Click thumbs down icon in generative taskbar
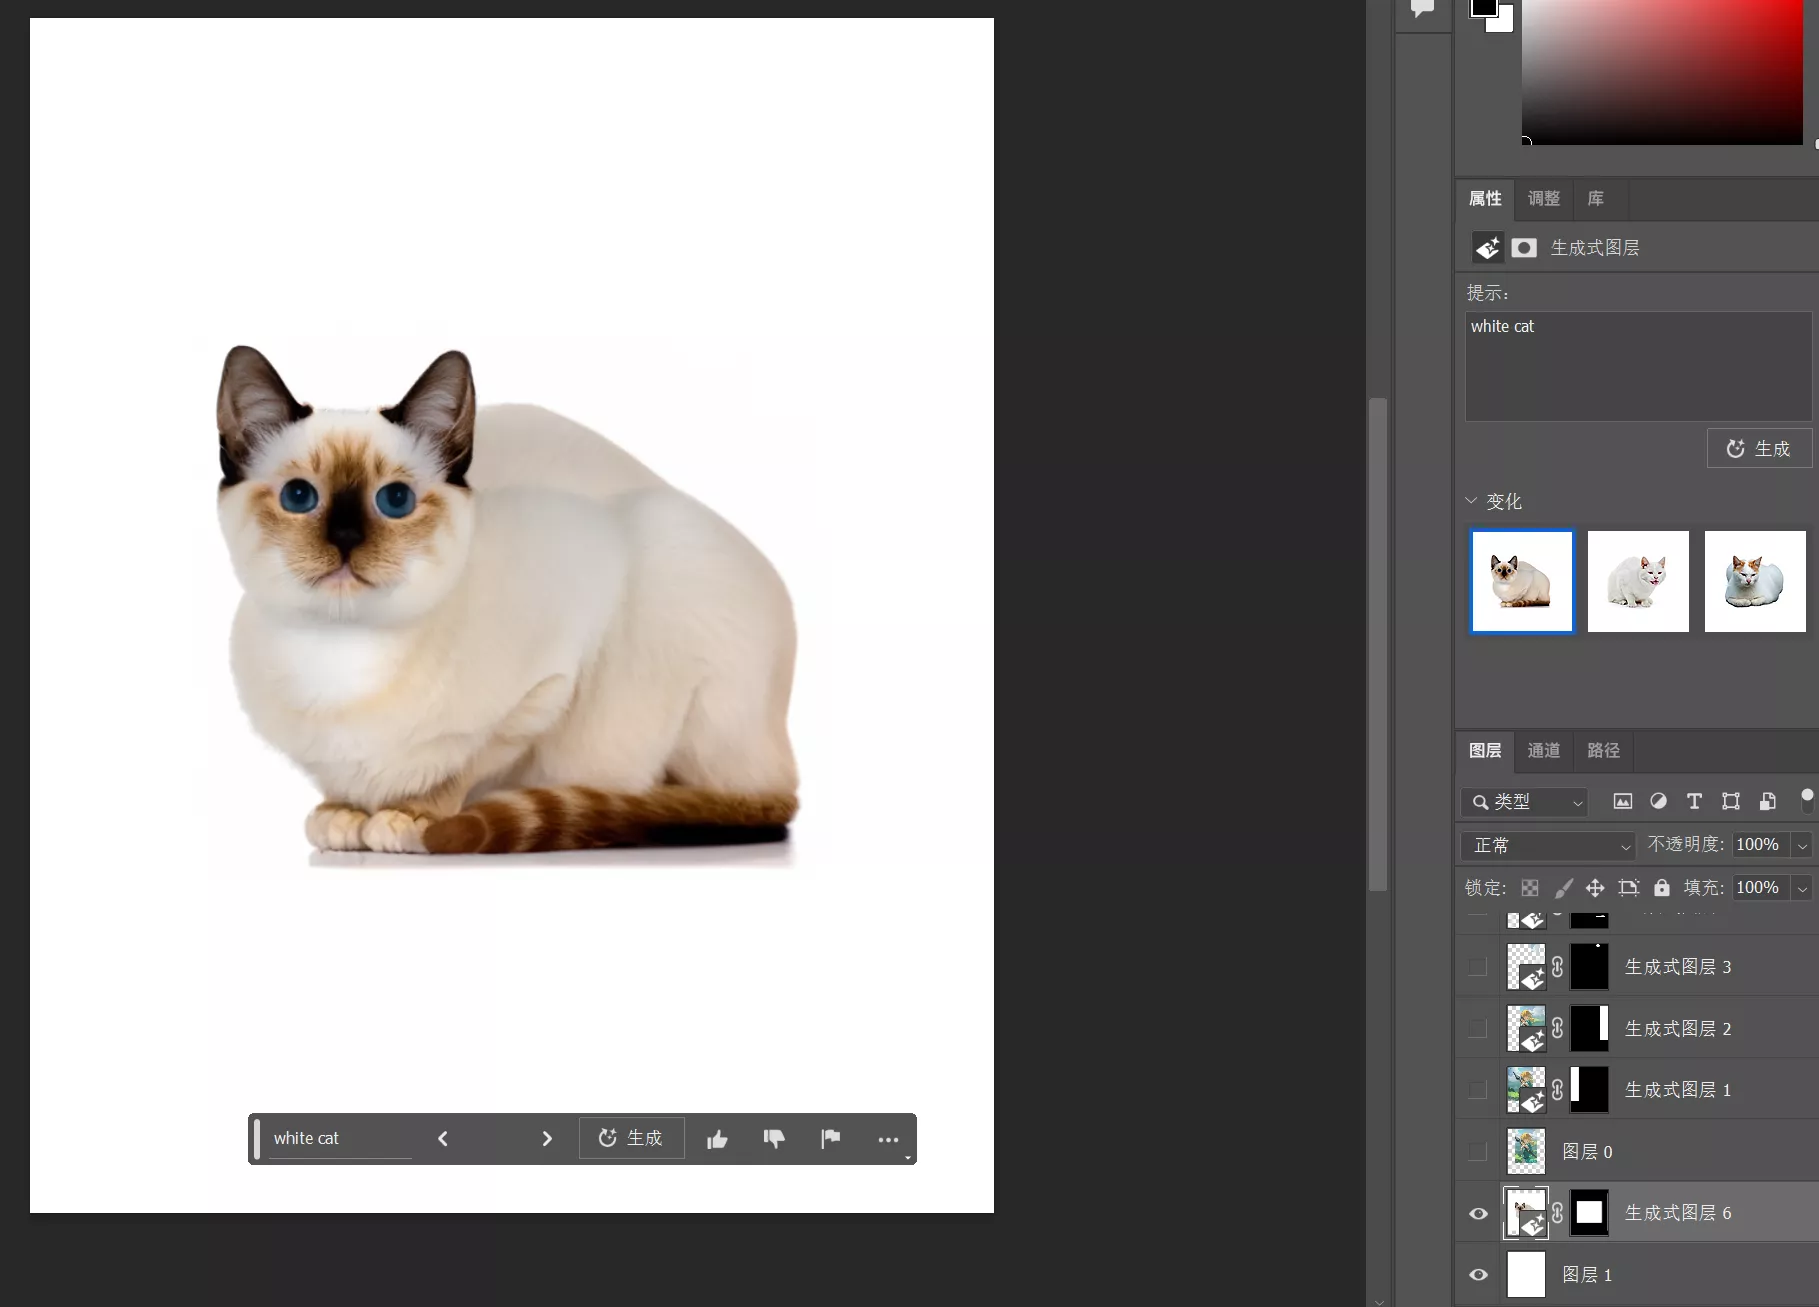The image size is (1819, 1307). click(x=774, y=1139)
